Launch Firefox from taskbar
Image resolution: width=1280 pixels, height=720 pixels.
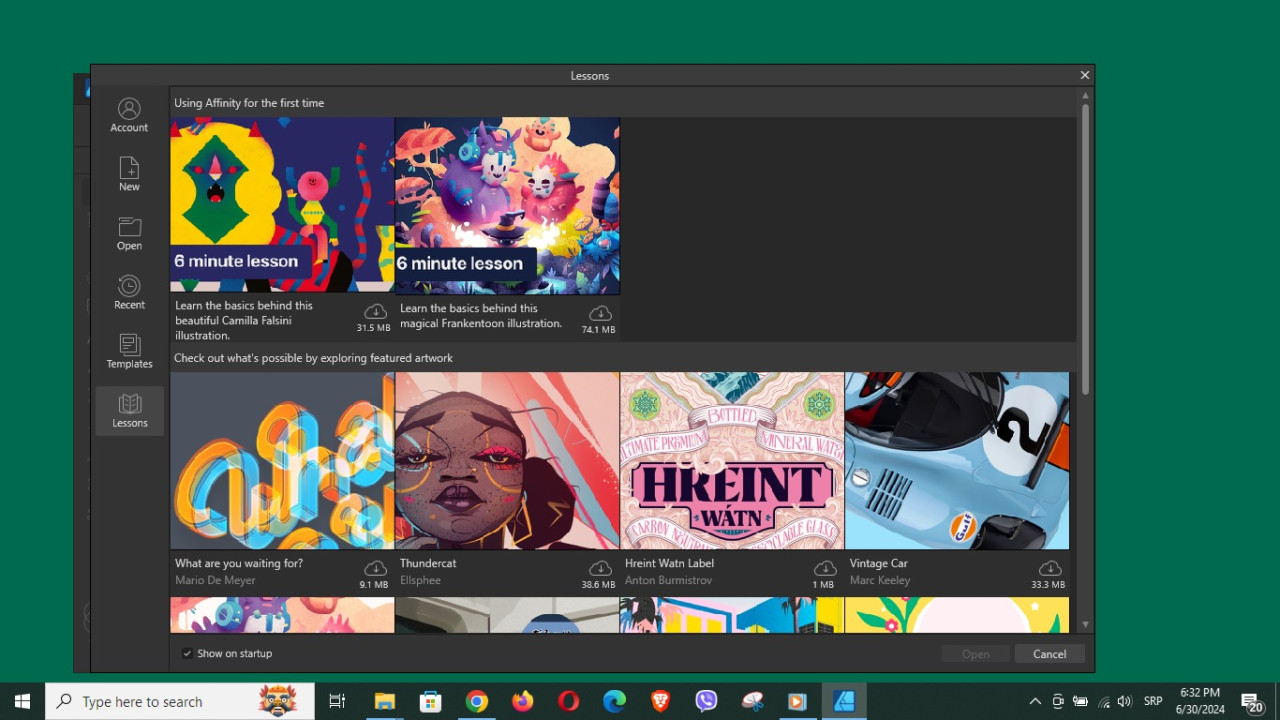523,701
